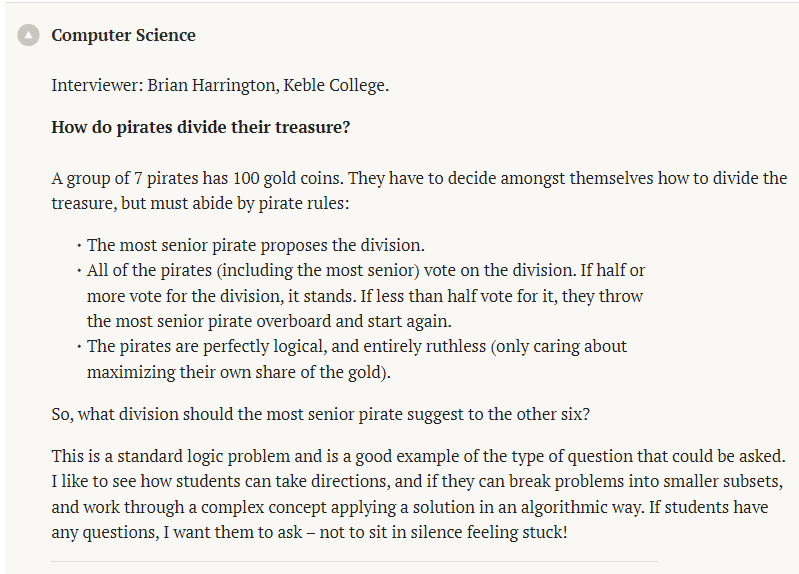Click the bullet dot before 'The pirates are perfectly logical'
The height and width of the screenshot is (574, 799).
click(79, 346)
